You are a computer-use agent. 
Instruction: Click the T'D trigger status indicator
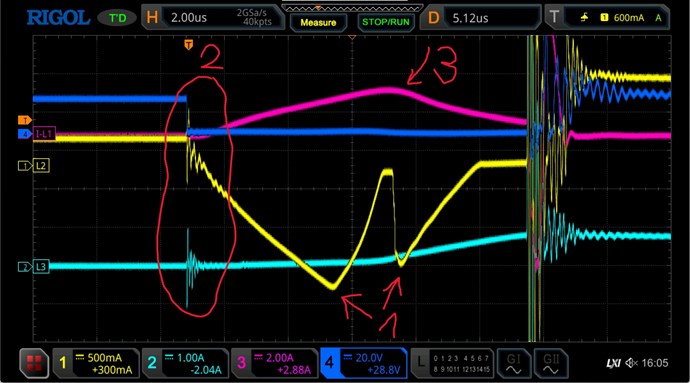click(117, 18)
